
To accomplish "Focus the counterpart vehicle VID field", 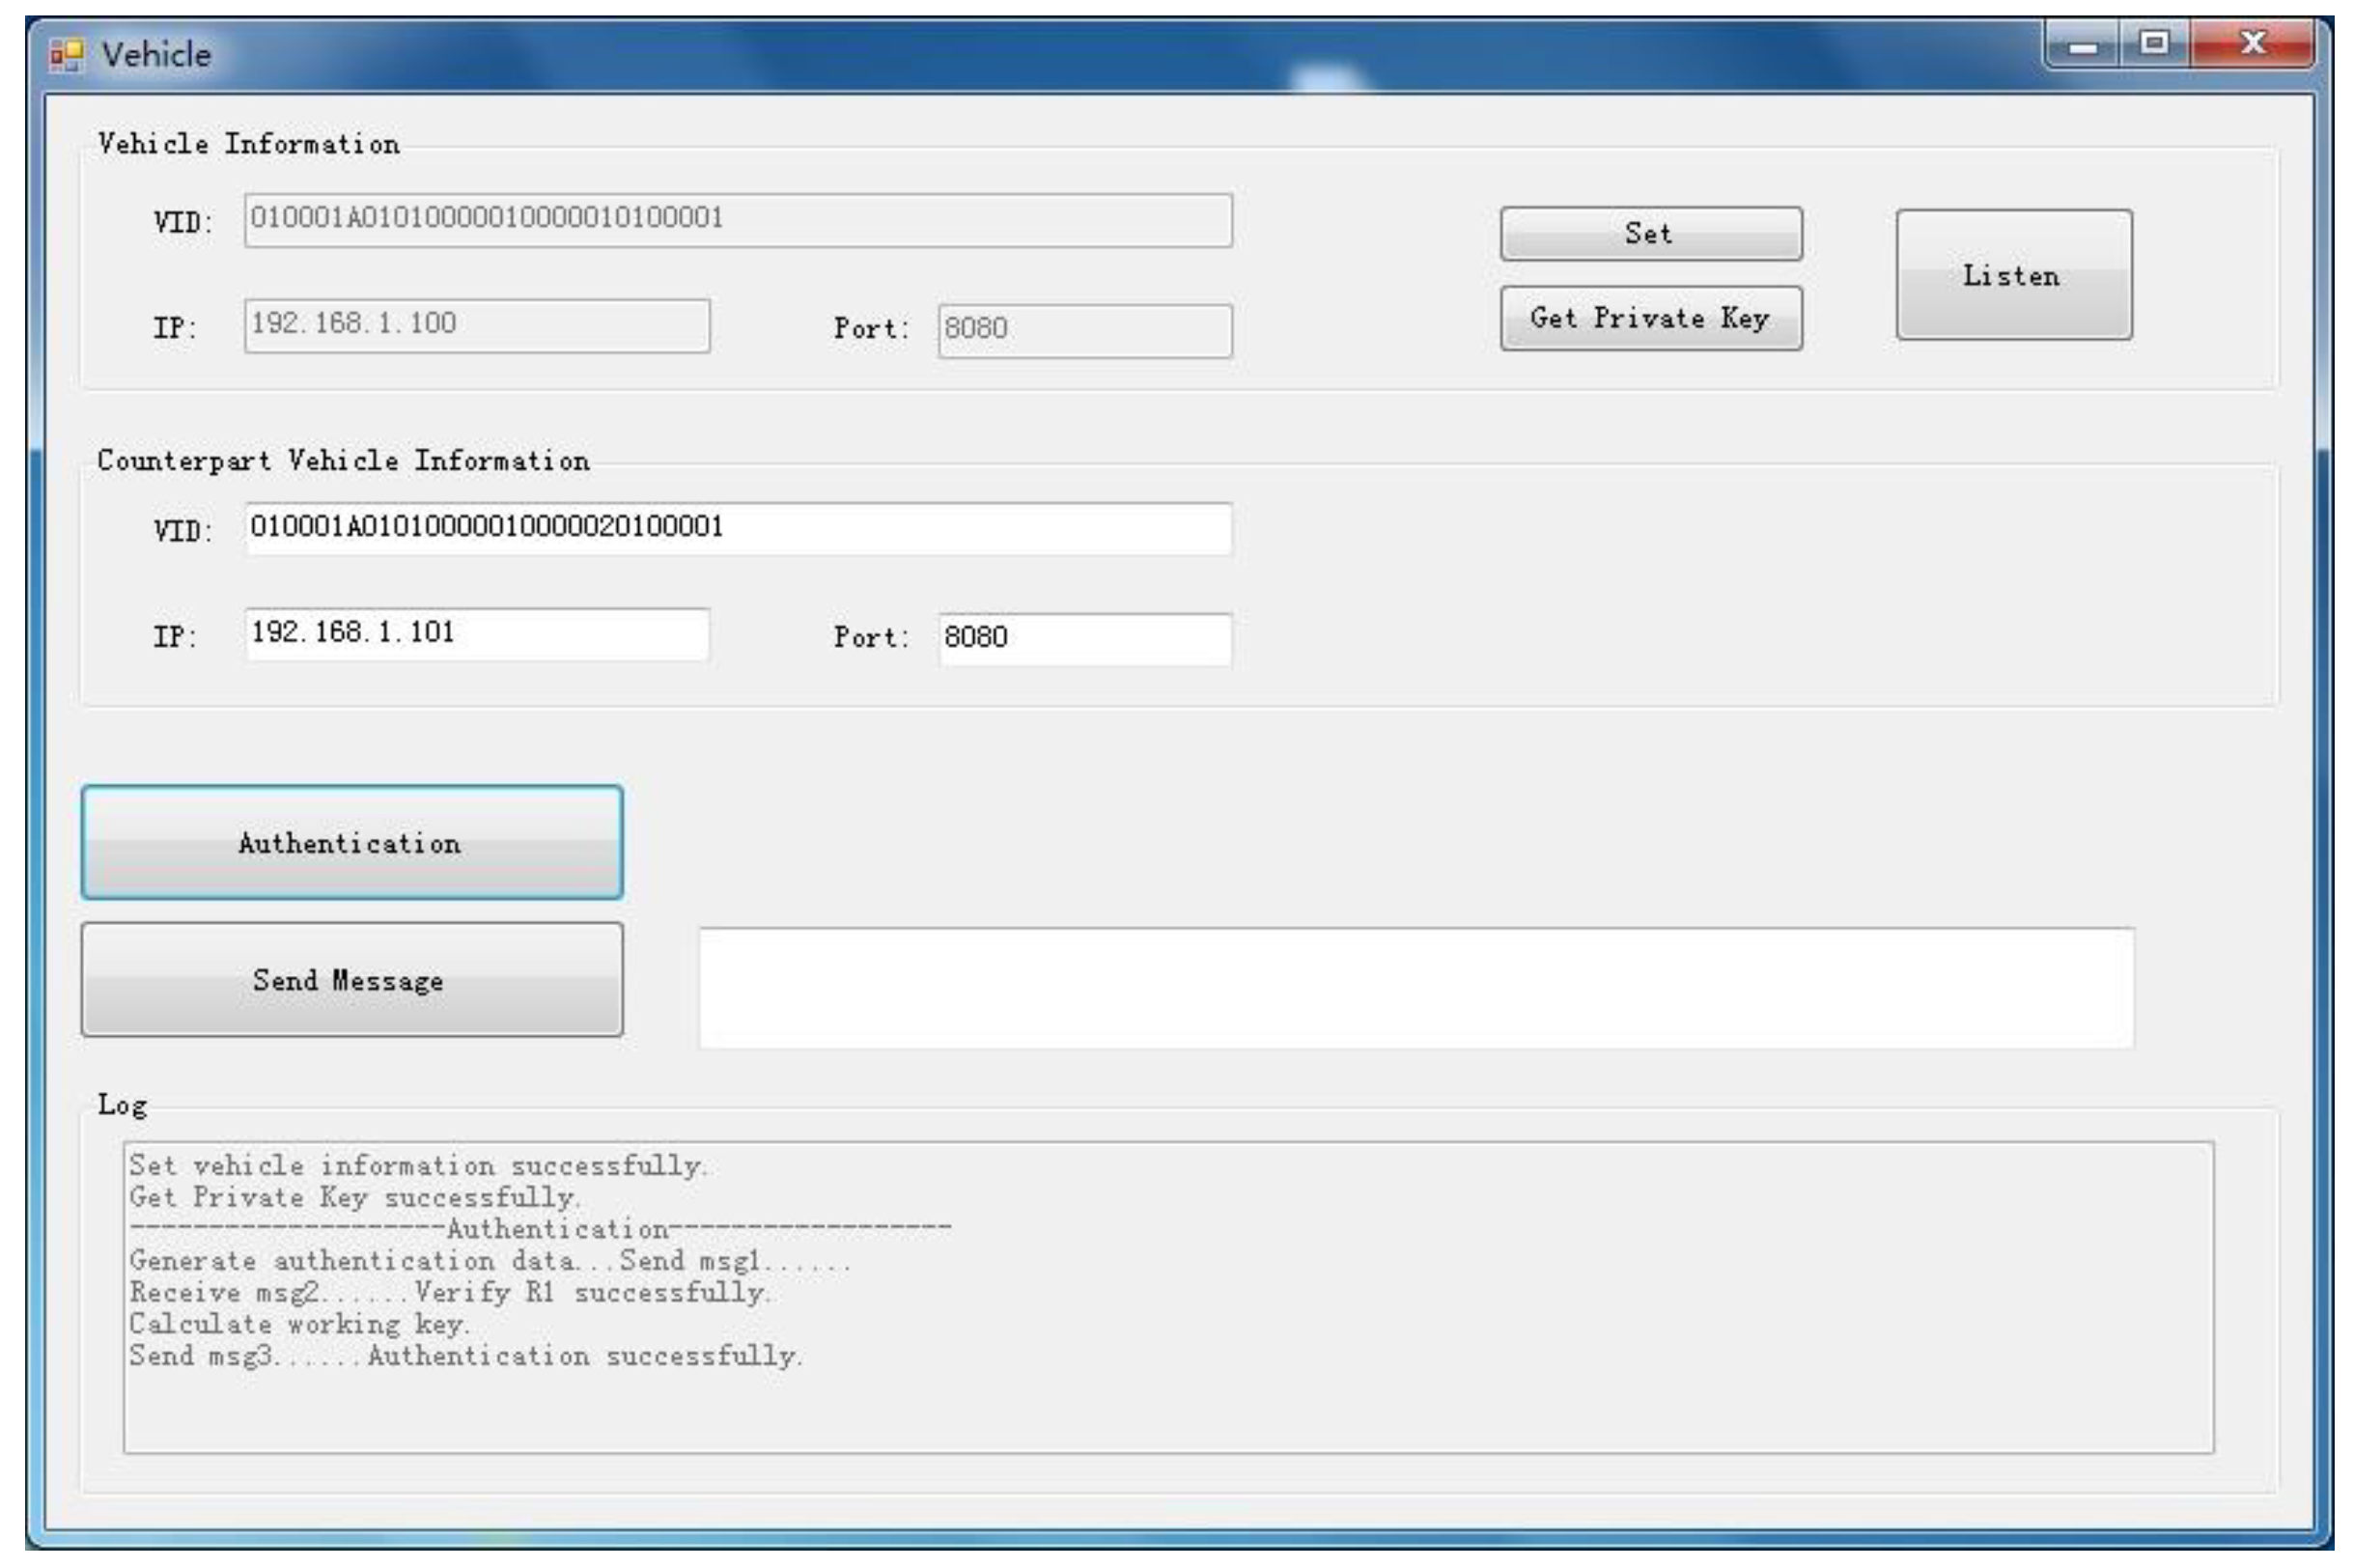I will click(737, 528).
